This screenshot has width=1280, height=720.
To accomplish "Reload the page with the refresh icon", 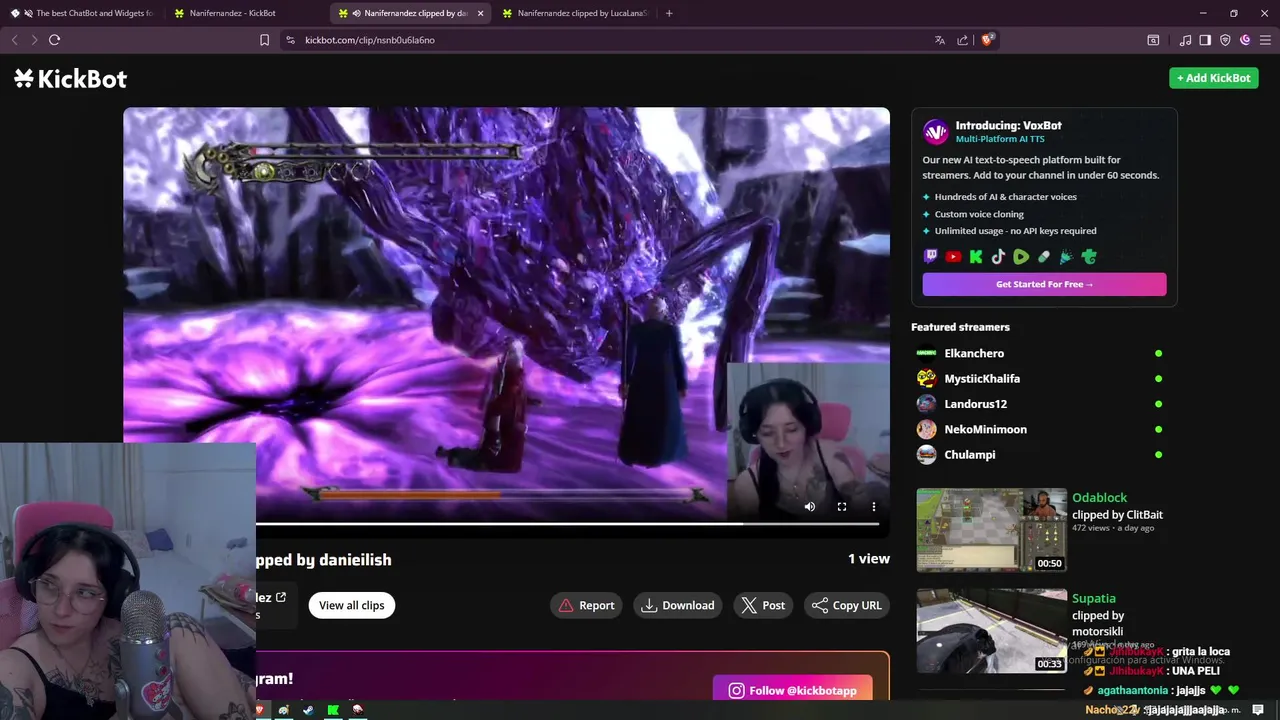I will 54,40.
